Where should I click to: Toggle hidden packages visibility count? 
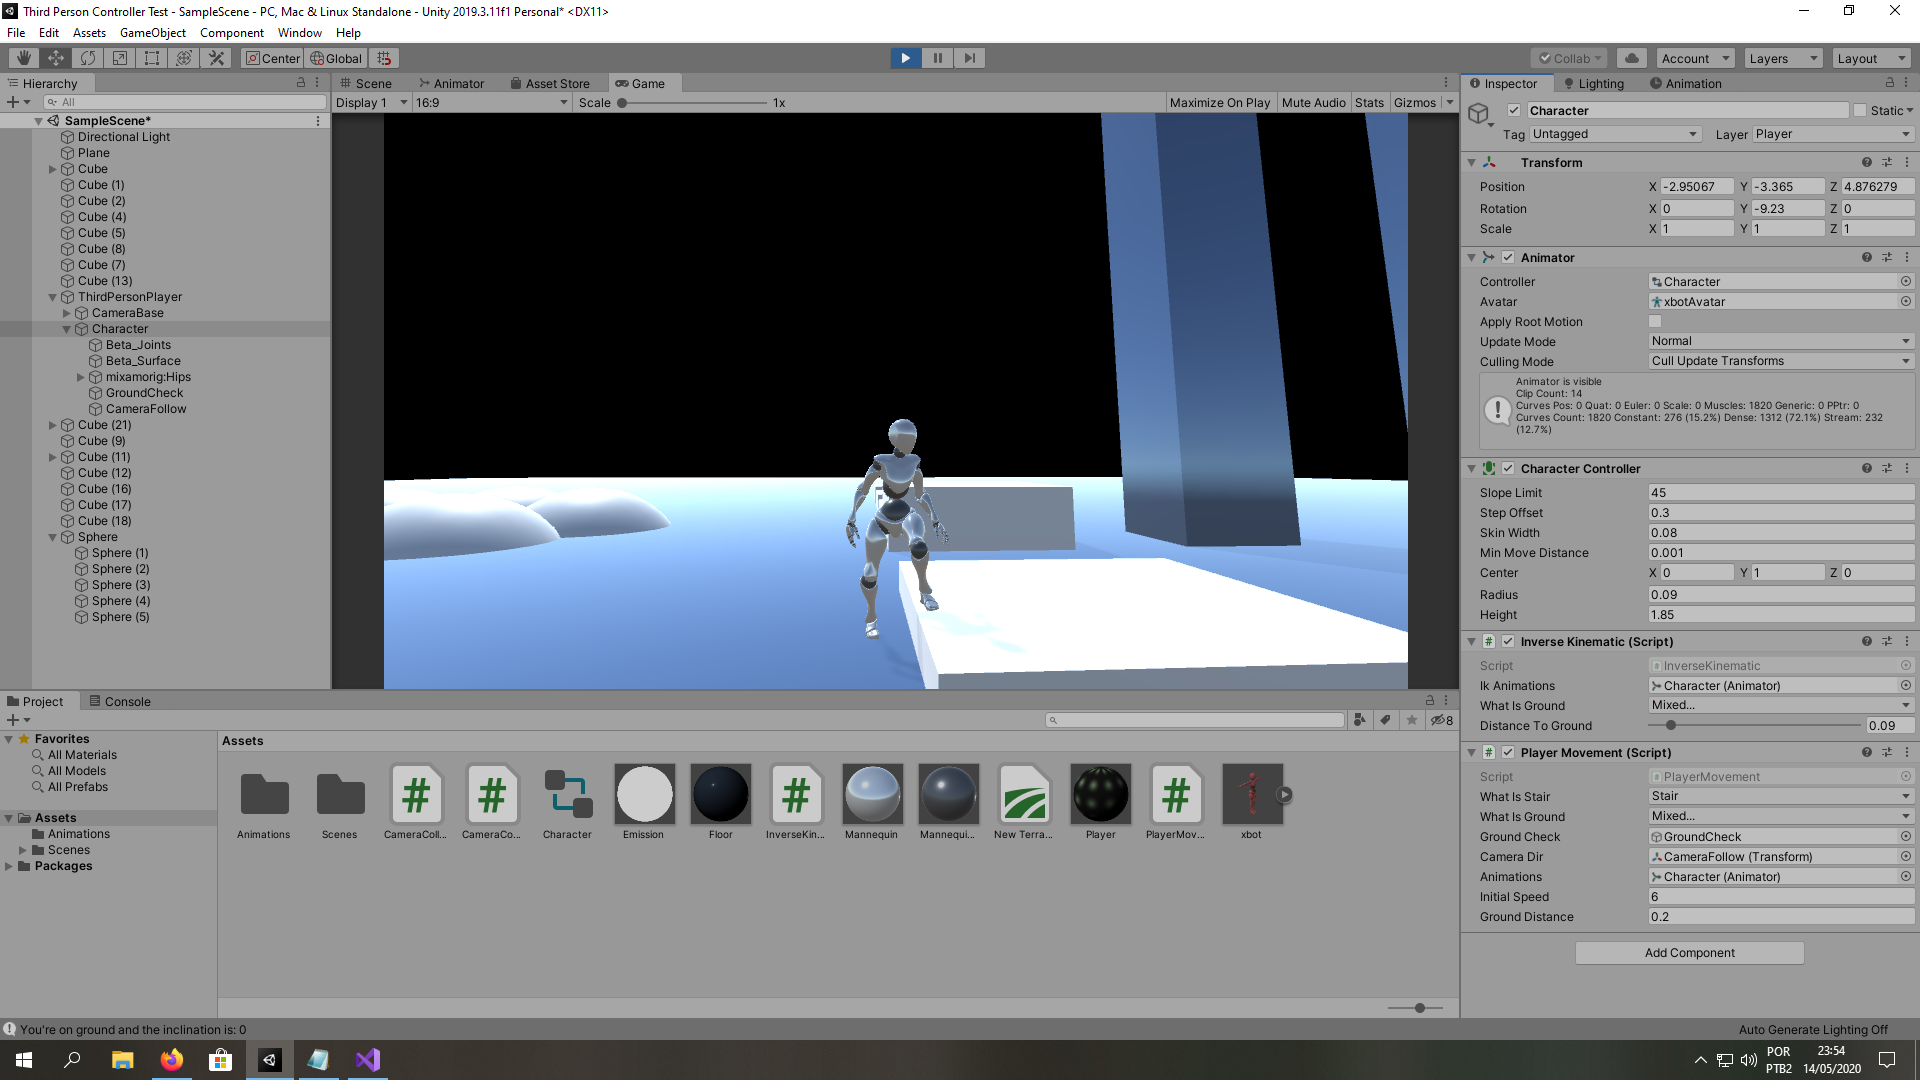pyautogui.click(x=1441, y=720)
